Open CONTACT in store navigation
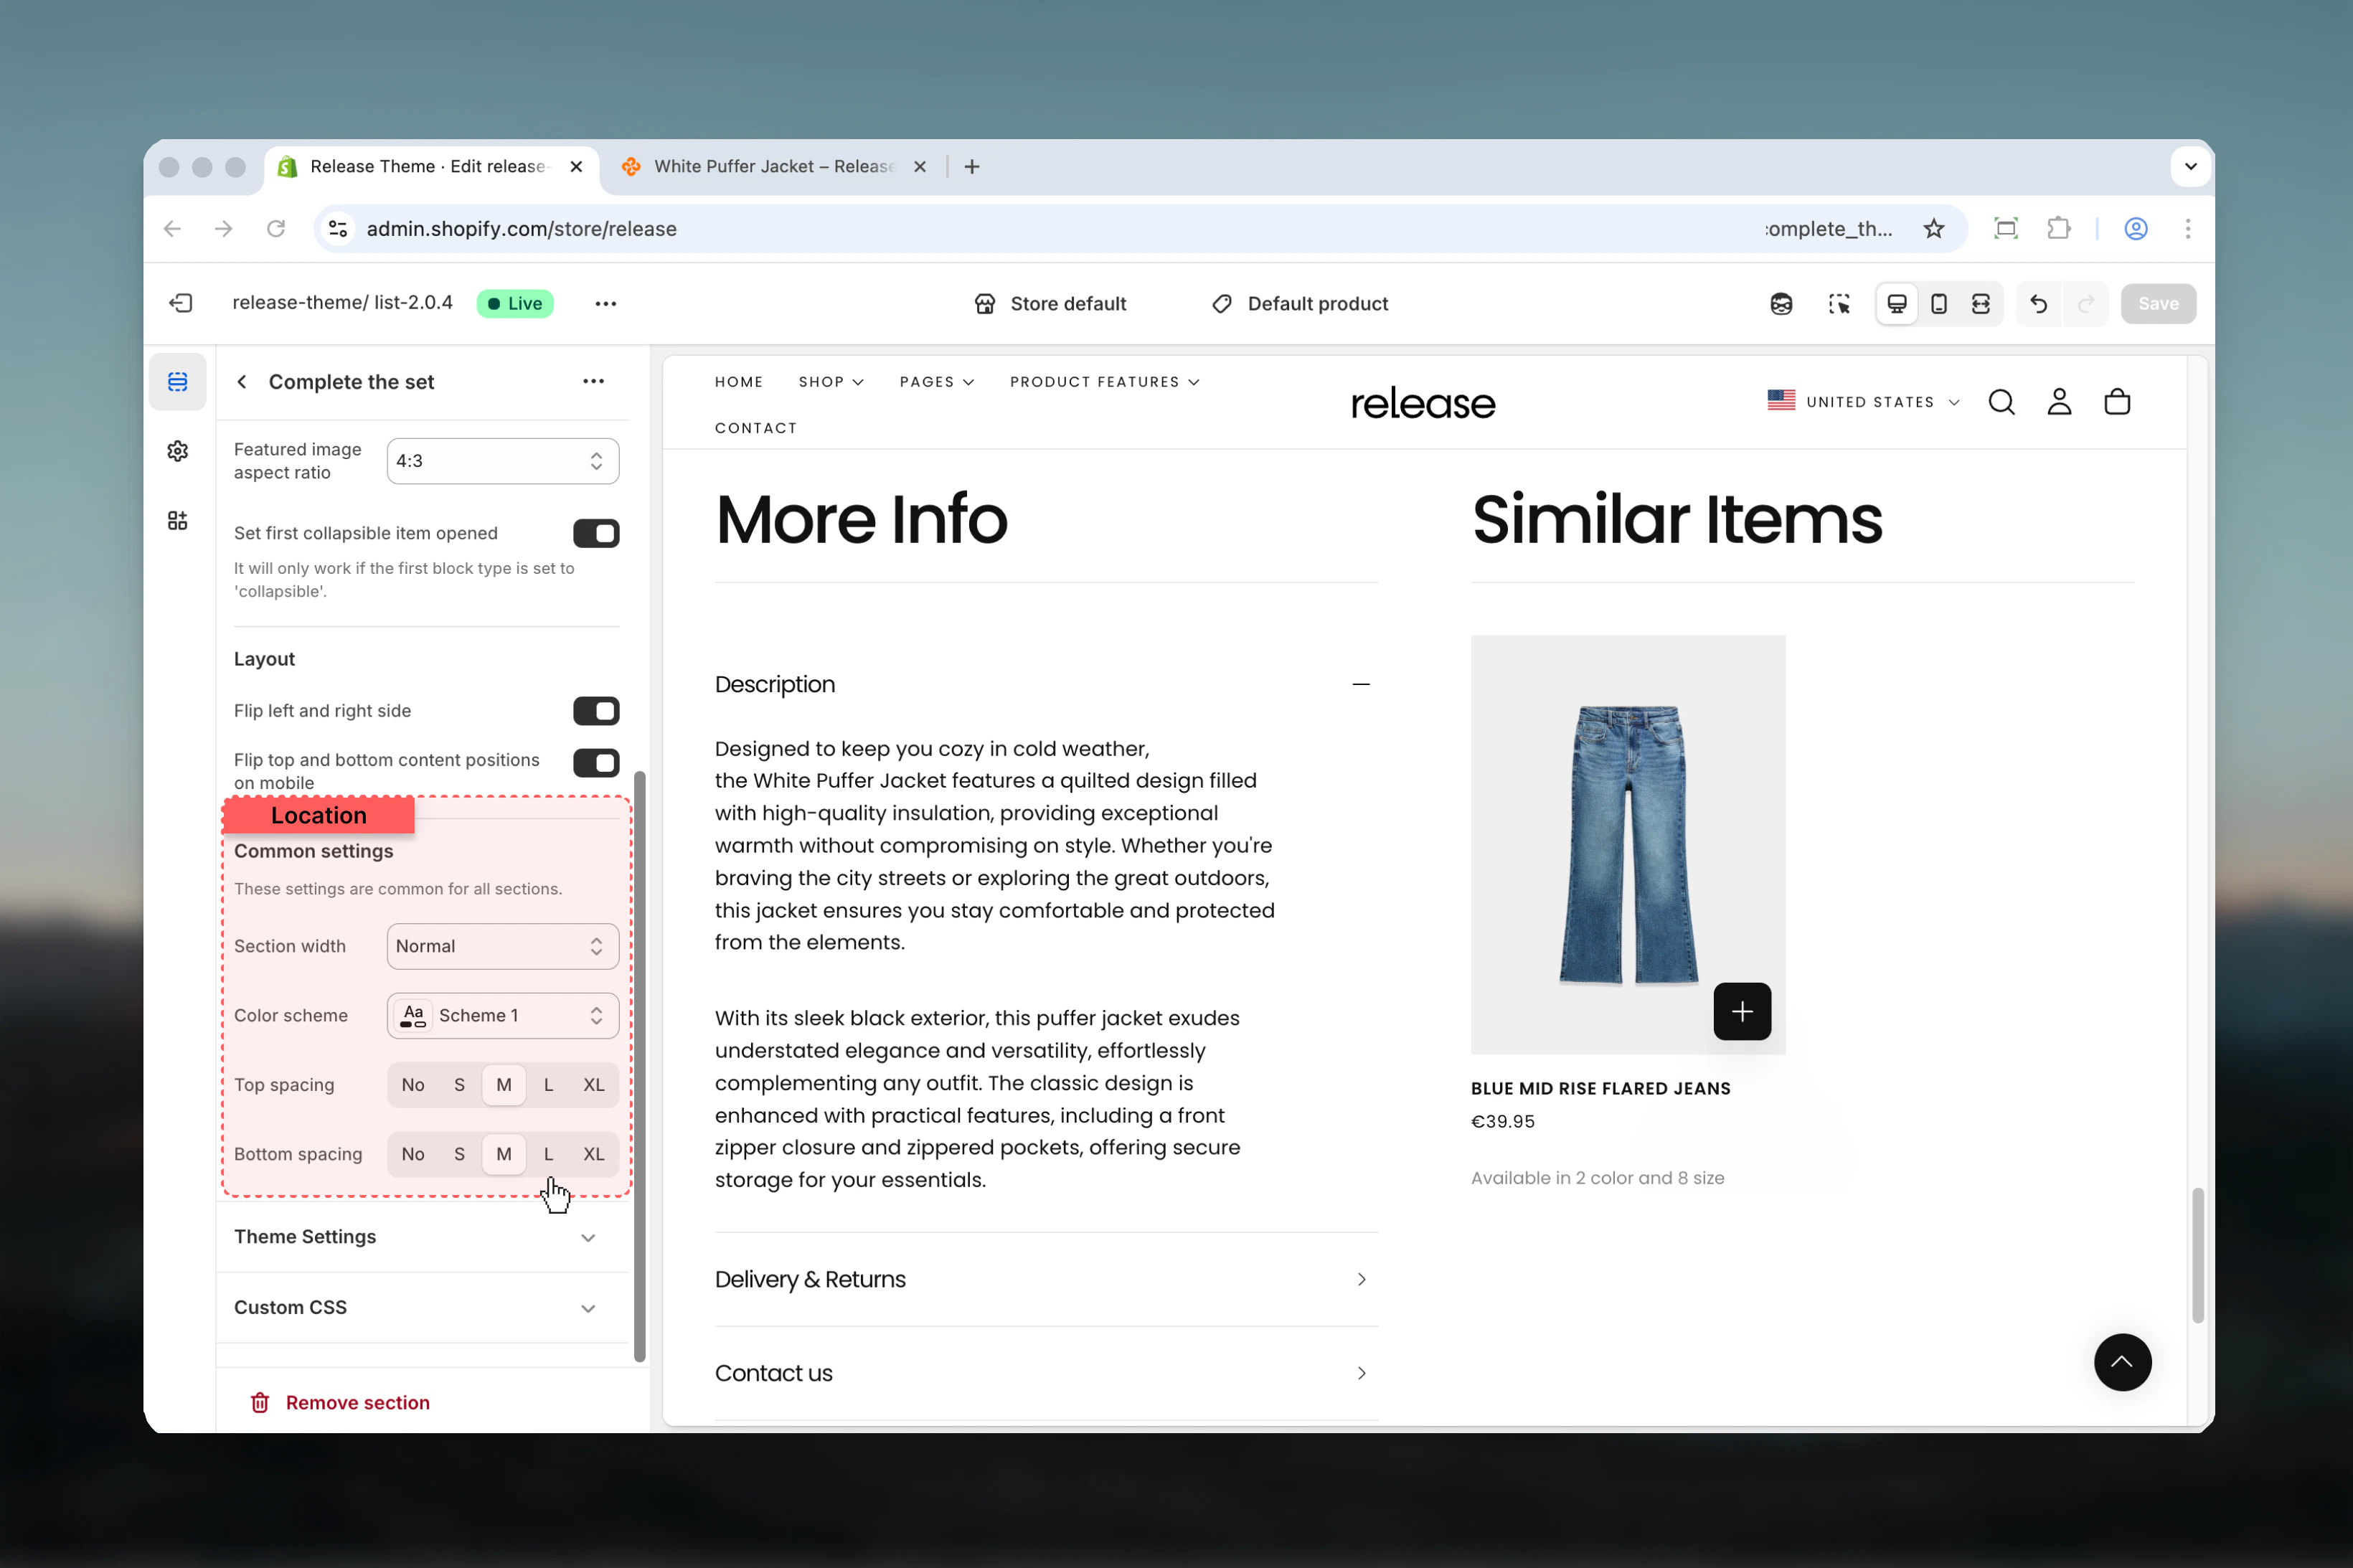The image size is (2353, 1568). tap(756, 428)
